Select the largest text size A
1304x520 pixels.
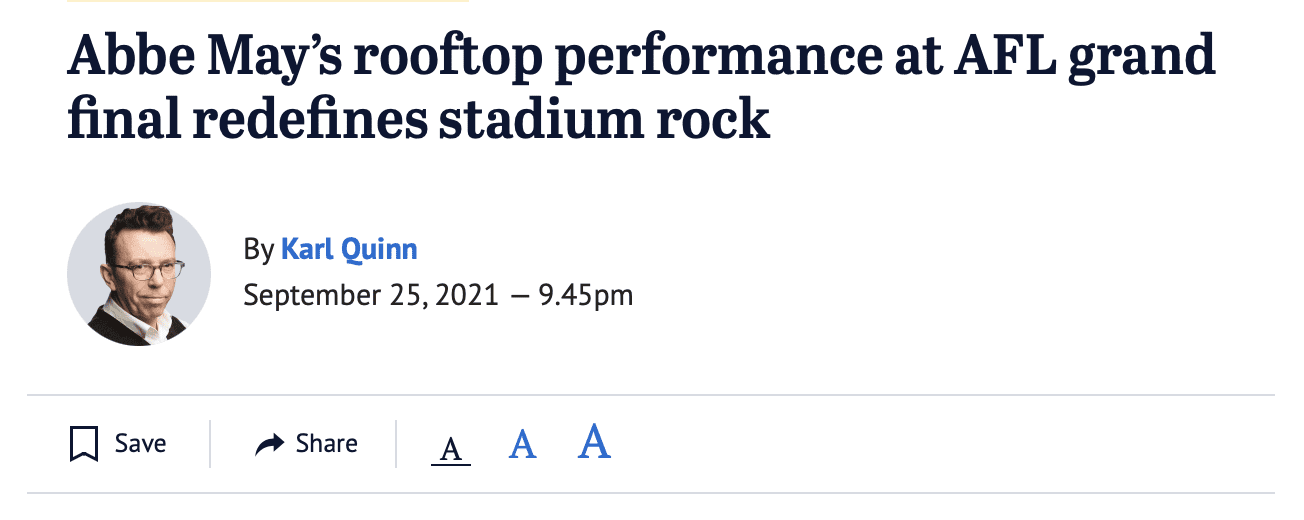coord(594,441)
